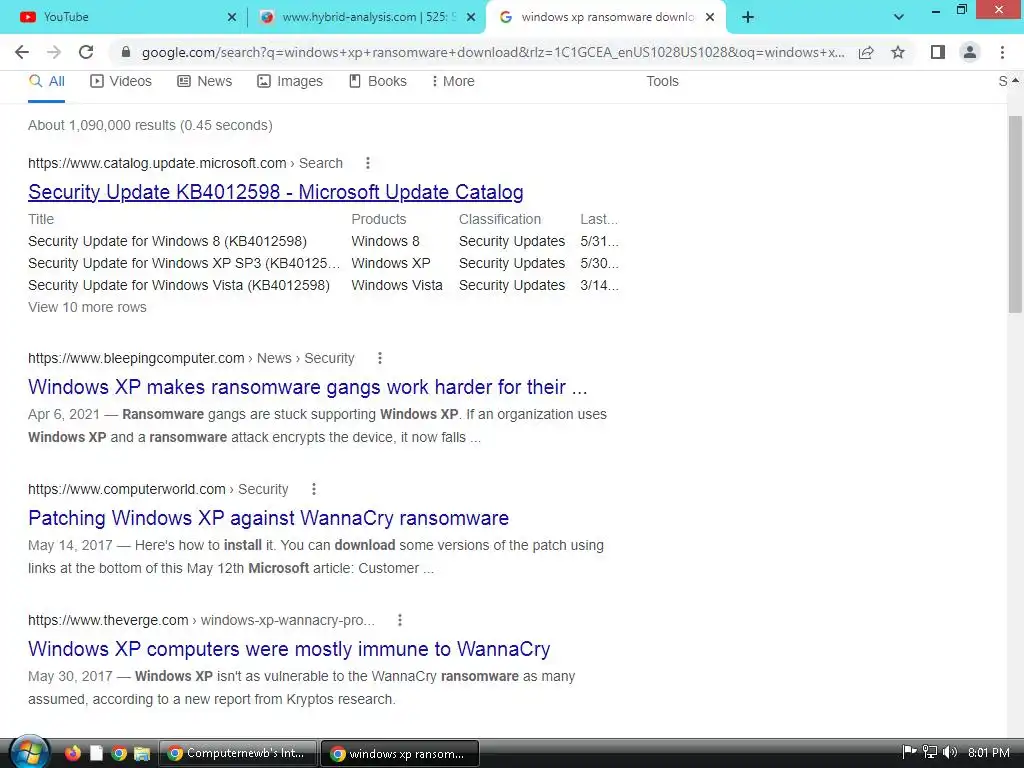This screenshot has height=768, width=1024.
Task: Open a new tab with the plus button
Action: pos(748,17)
